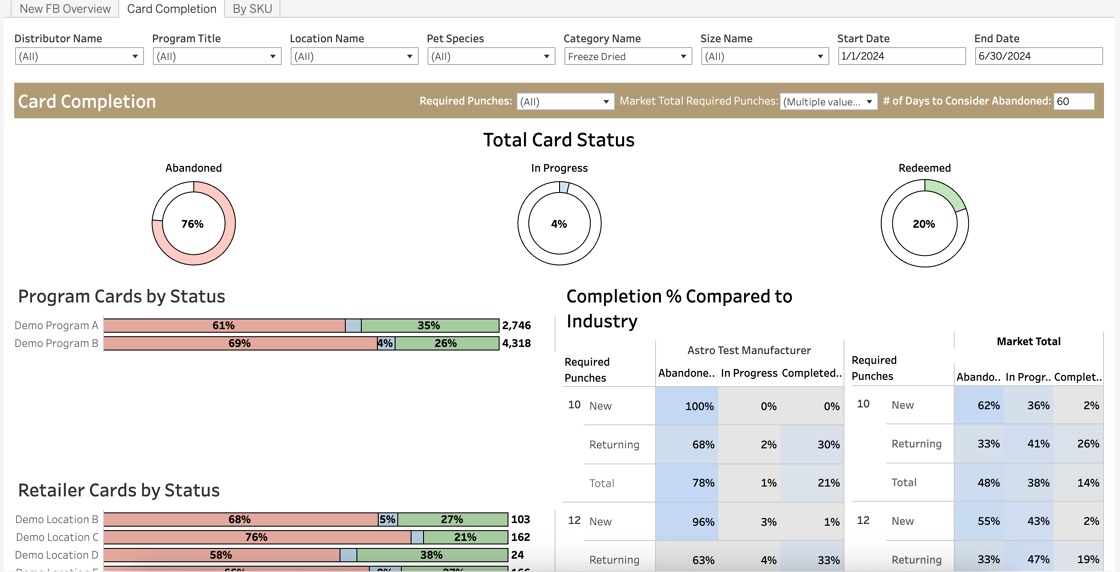Open the By SKU tab

252,9
